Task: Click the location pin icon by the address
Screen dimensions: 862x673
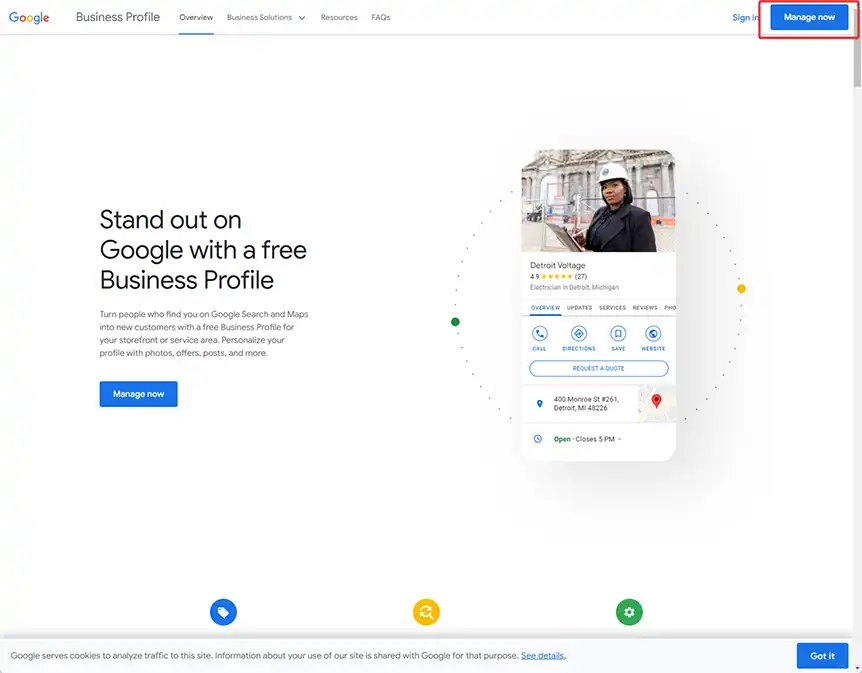Action: tap(539, 404)
